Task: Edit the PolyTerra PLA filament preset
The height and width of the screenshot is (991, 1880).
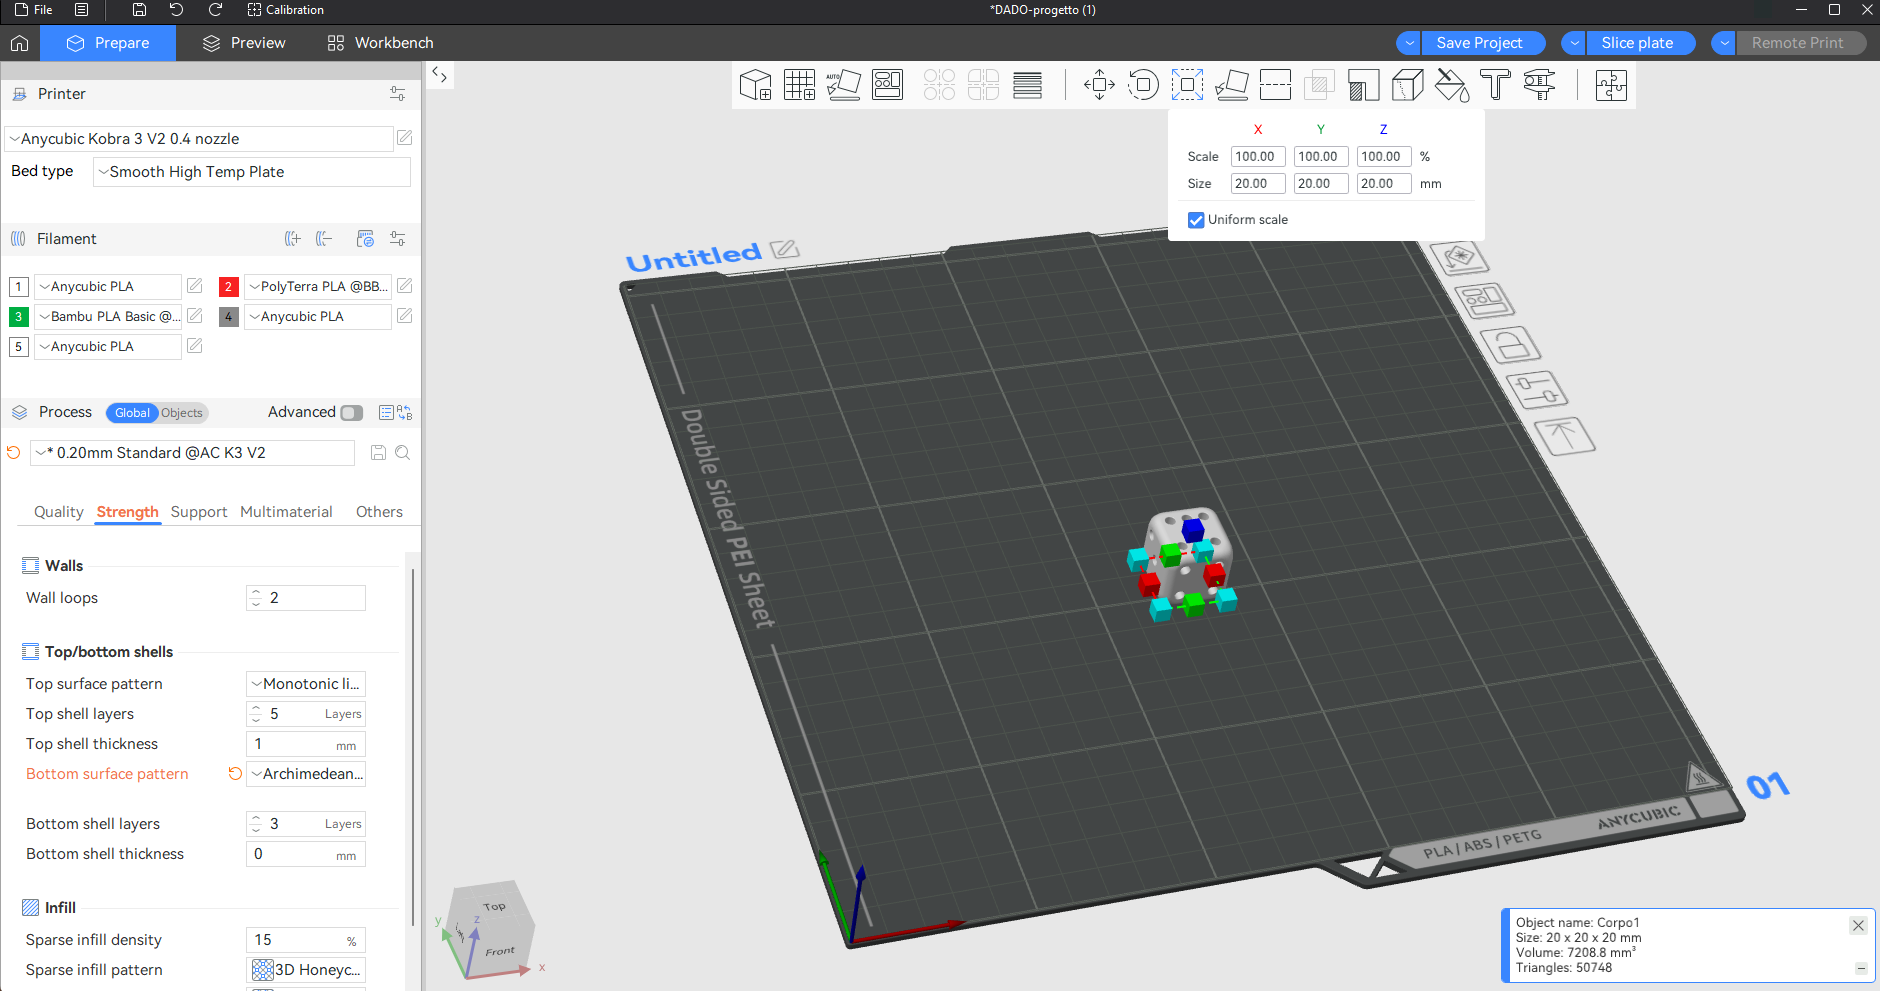Action: click(x=404, y=286)
